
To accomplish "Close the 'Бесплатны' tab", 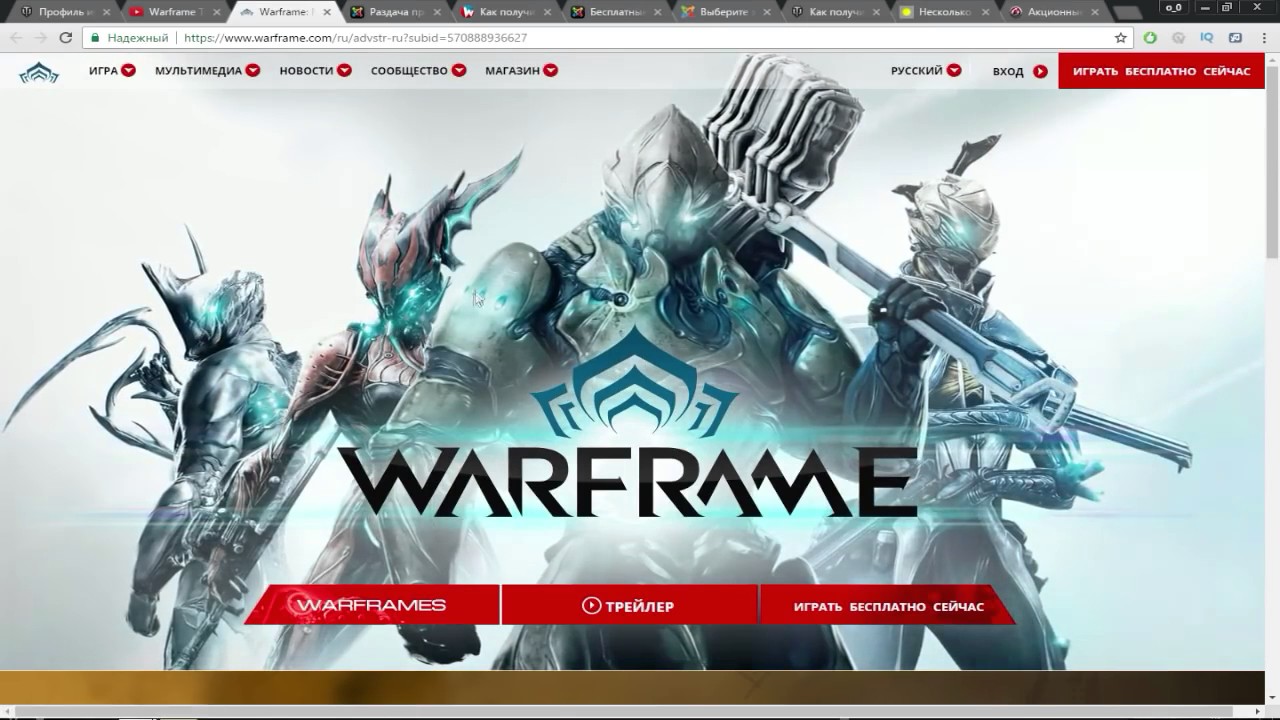I will [656, 12].
